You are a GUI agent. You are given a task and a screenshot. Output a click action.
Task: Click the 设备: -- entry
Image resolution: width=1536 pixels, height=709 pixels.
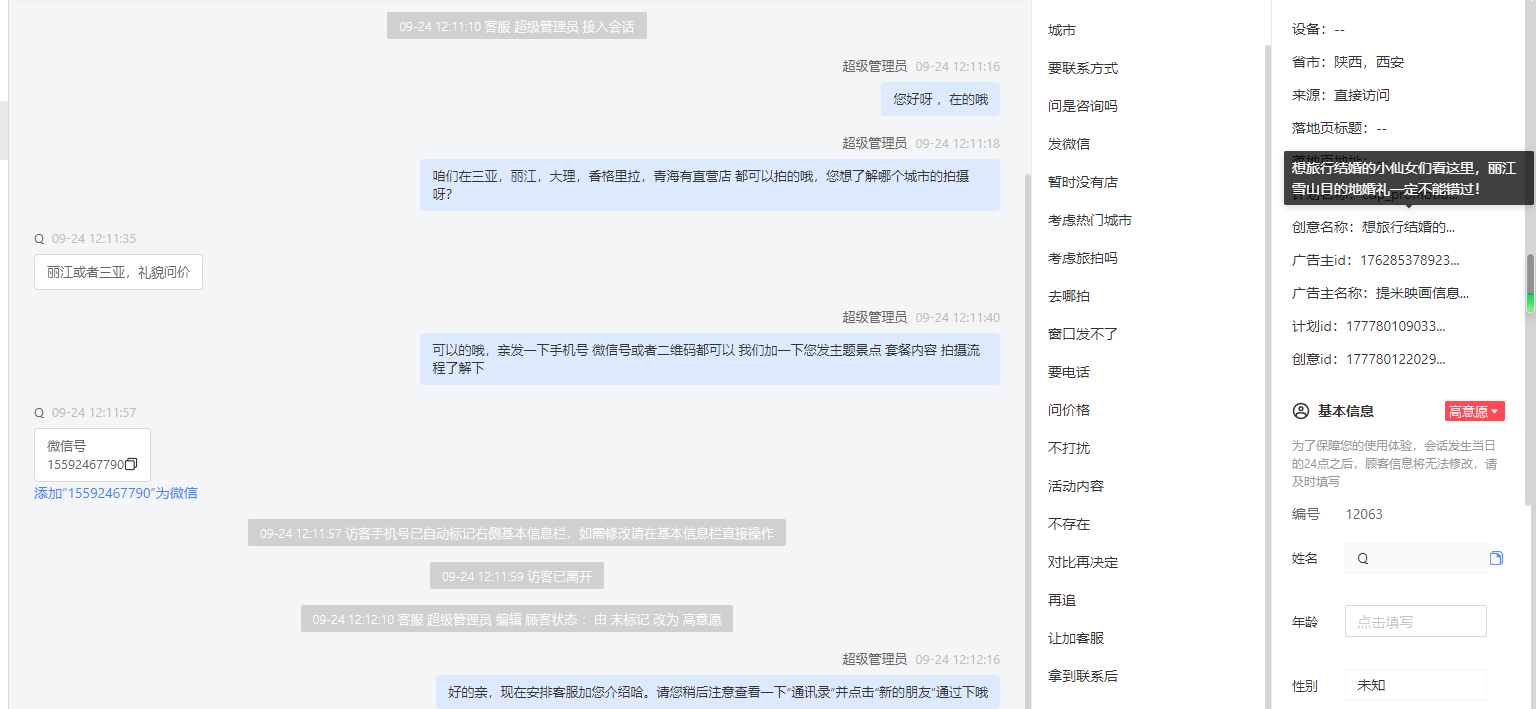click(x=1318, y=29)
